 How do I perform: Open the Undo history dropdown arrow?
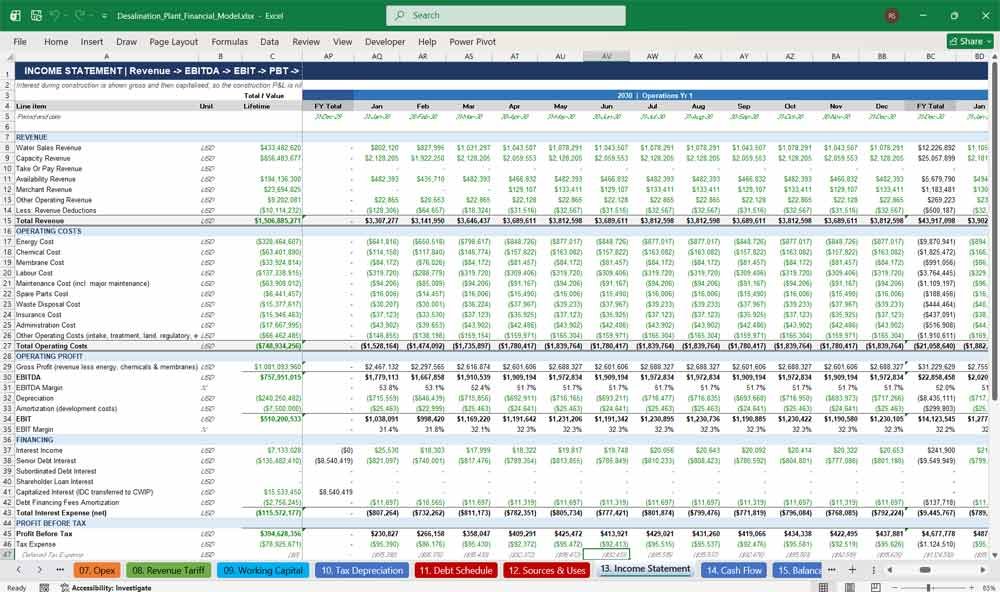tap(67, 16)
